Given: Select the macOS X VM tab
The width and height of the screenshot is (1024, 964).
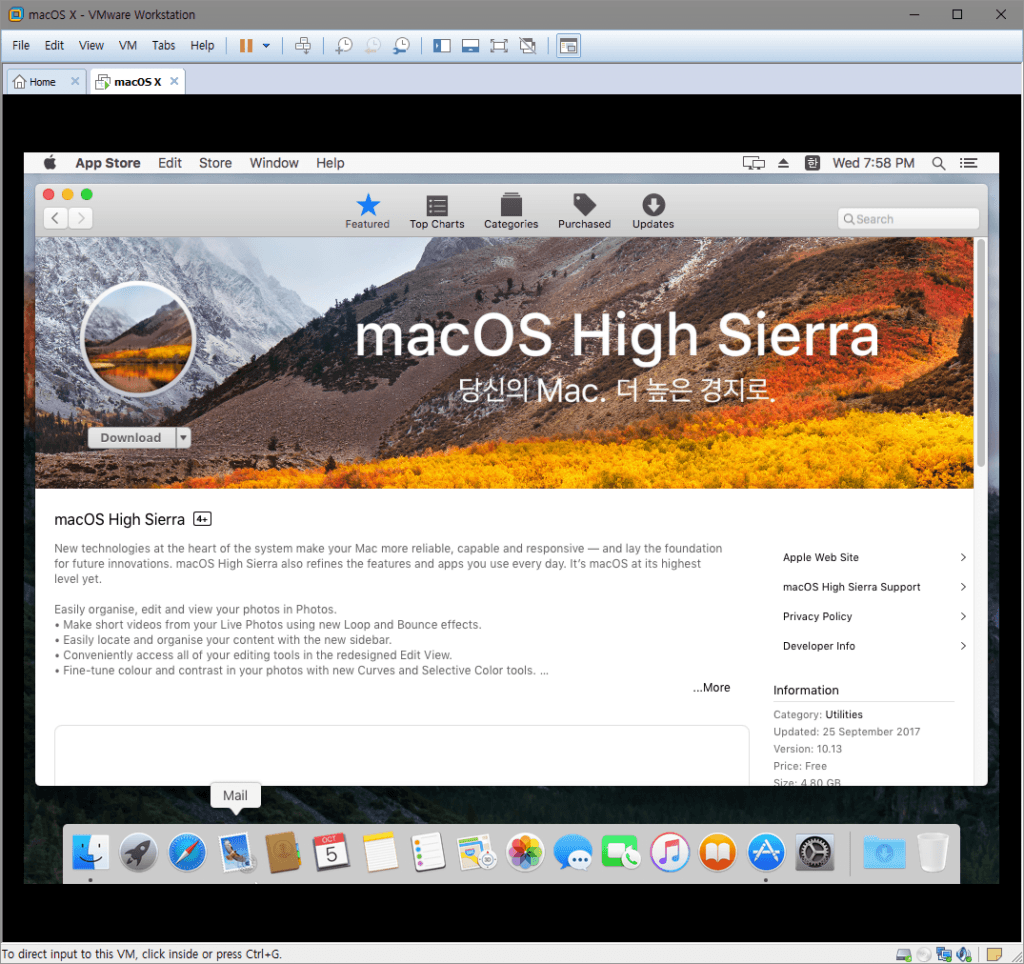Looking at the screenshot, I should 137,82.
